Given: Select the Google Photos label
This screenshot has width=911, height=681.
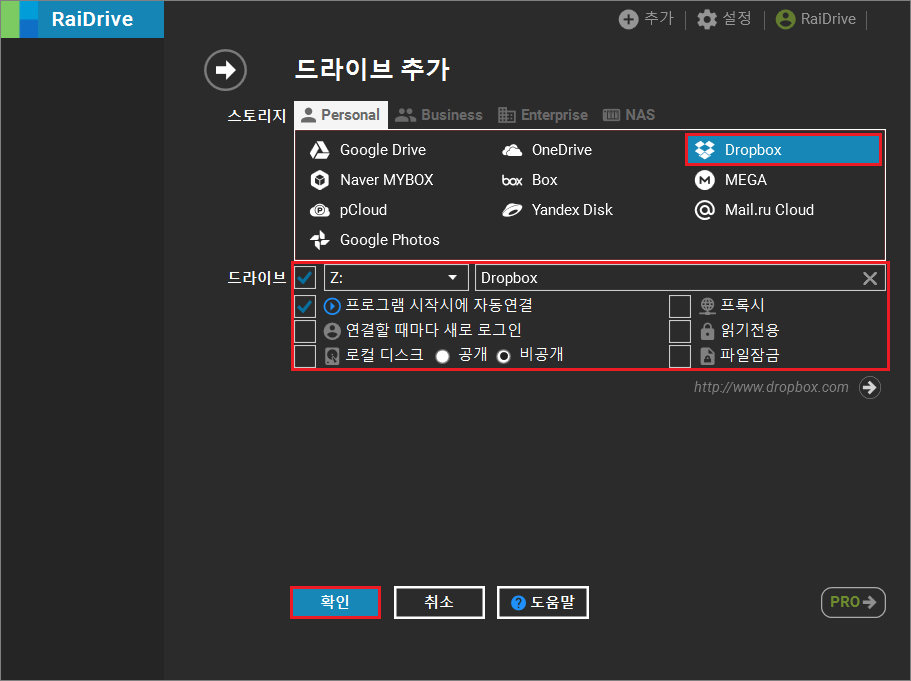Looking at the screenshot, I should click(390, 240).
